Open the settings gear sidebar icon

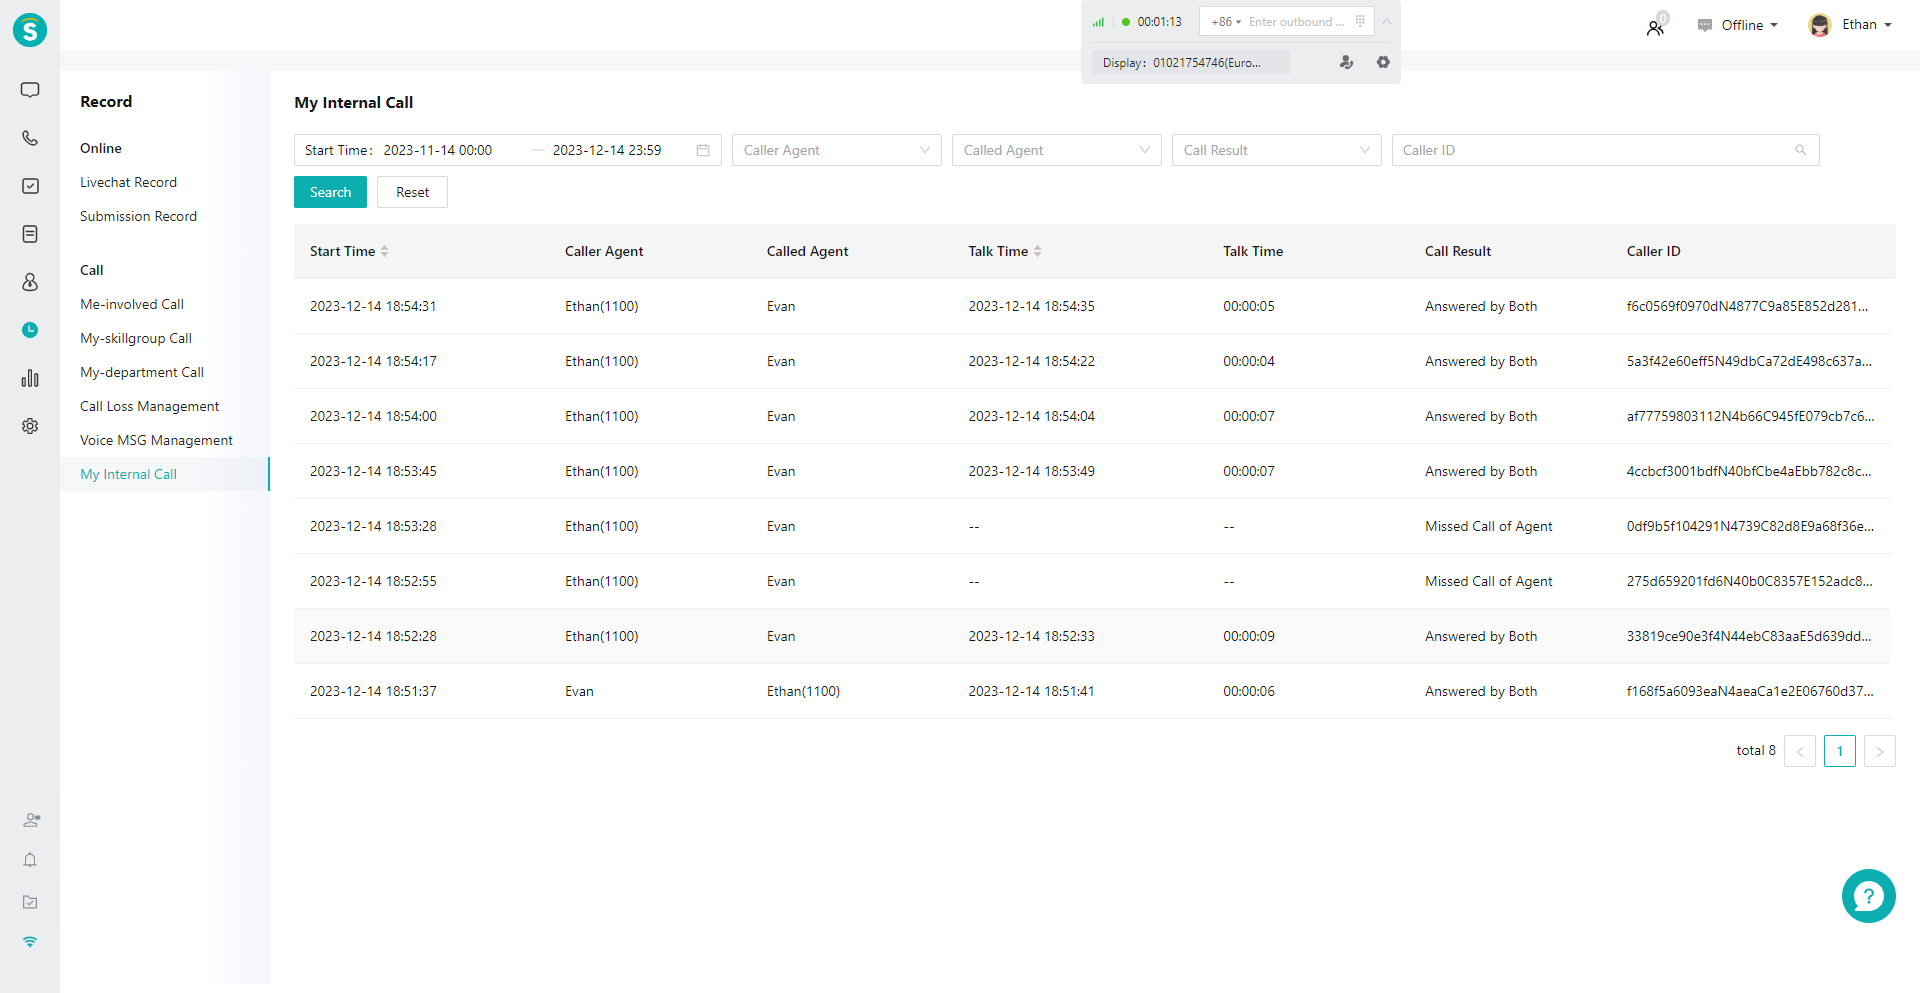click(30, 426)
